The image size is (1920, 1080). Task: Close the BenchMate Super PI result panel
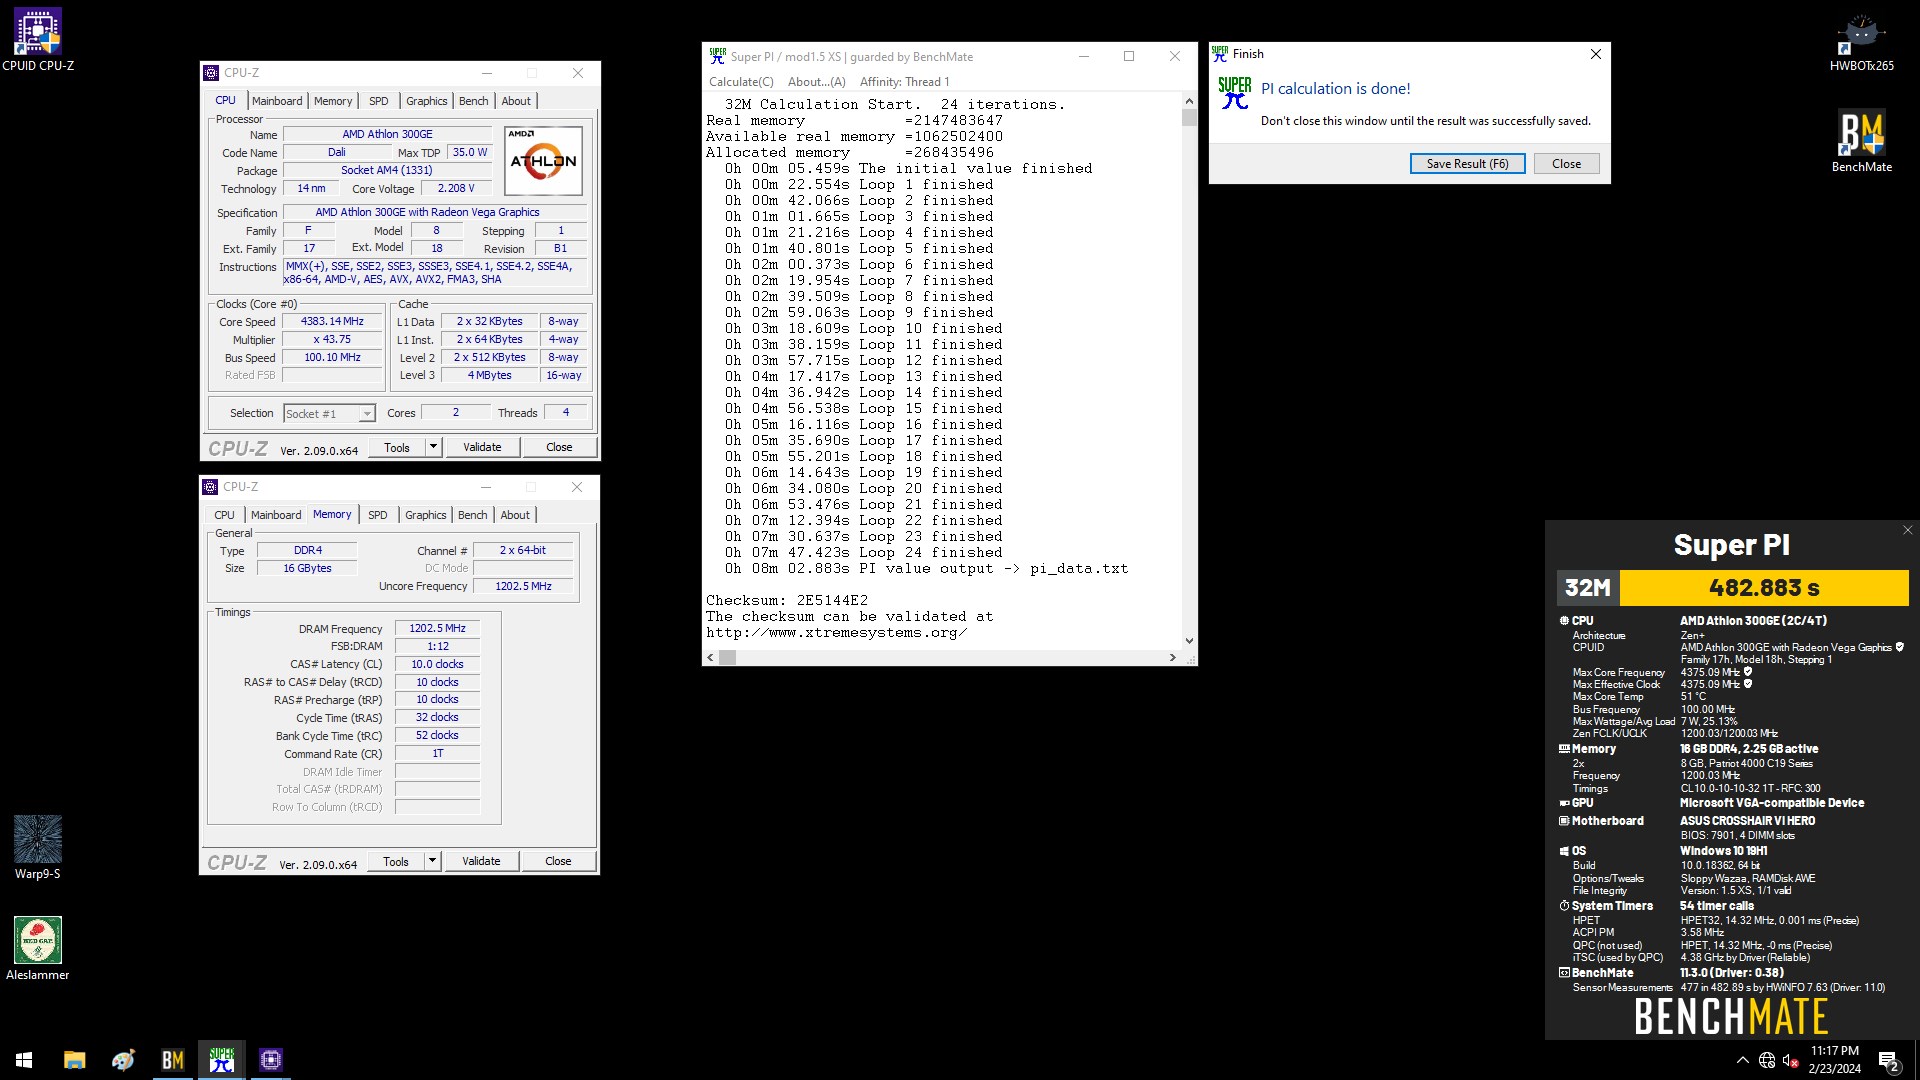point(1907,530)
